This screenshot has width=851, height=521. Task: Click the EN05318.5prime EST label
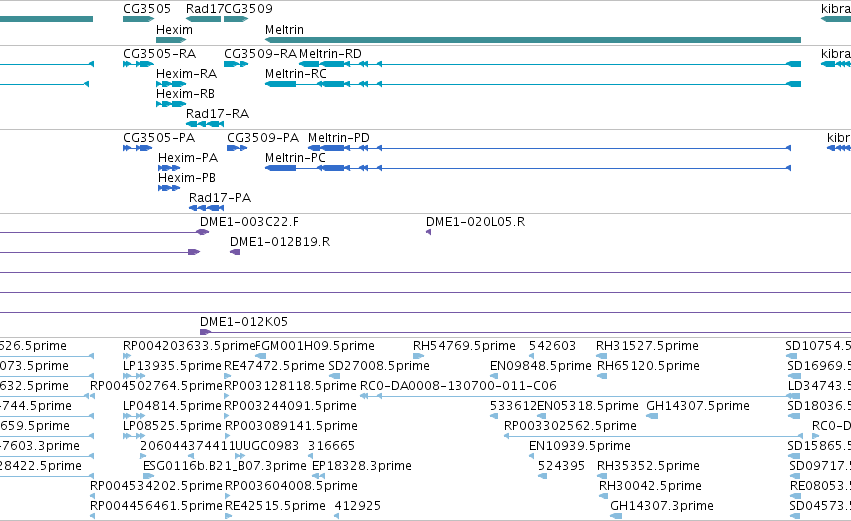click(588, 406)
